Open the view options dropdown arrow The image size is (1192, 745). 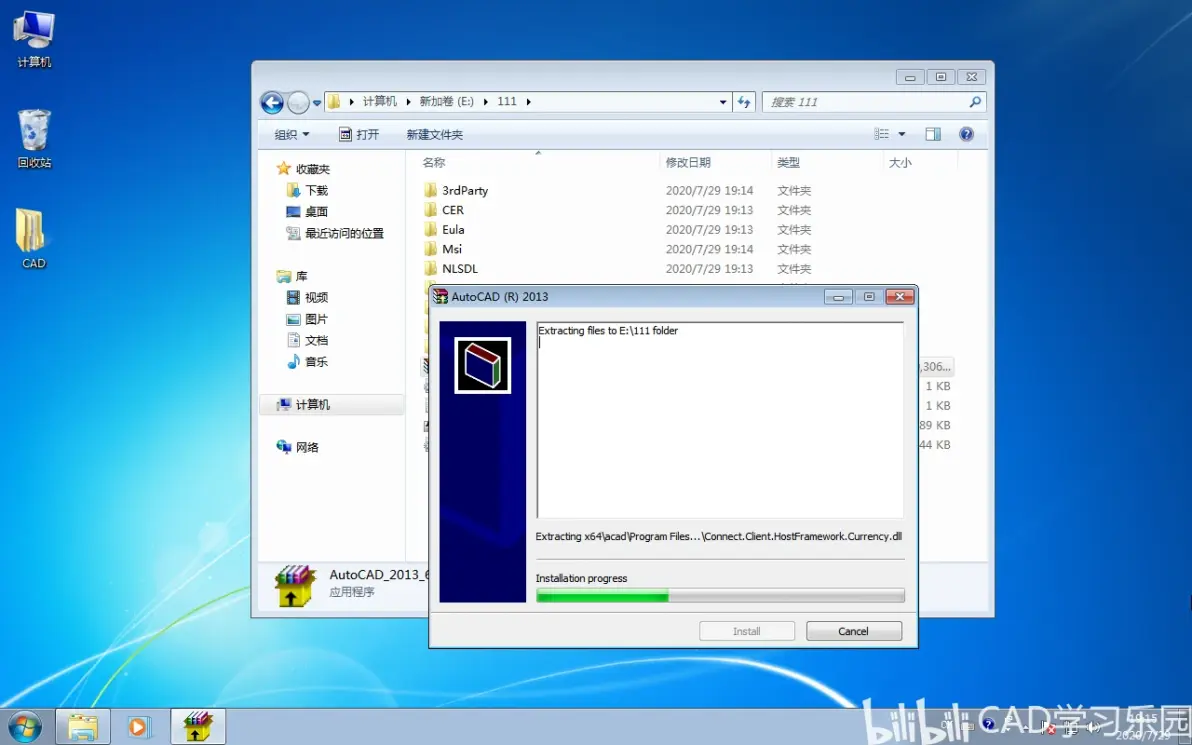(902, 134)
